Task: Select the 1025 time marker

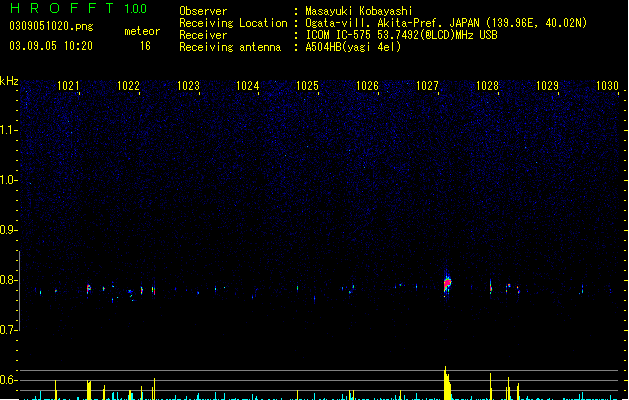Action: pyautogui.click(x=307, y=86)
